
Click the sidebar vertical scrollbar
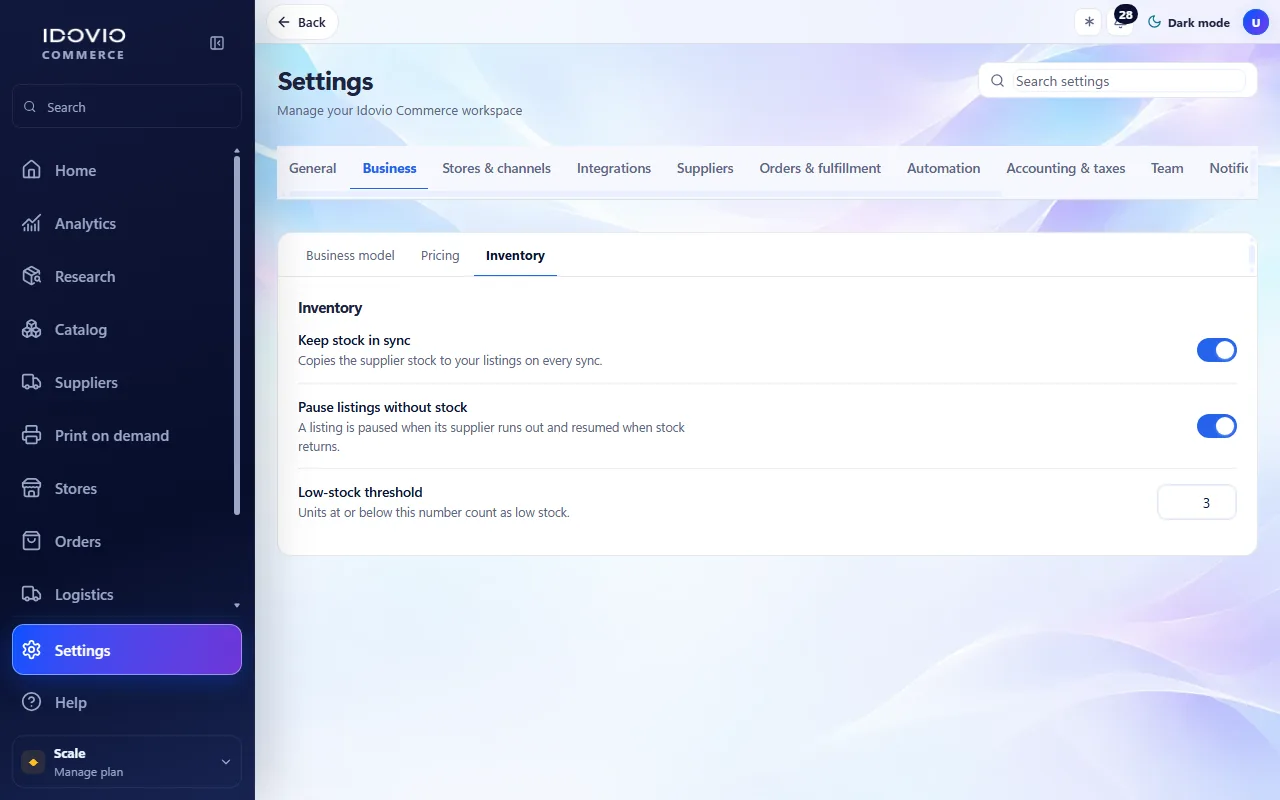[237, 335]
